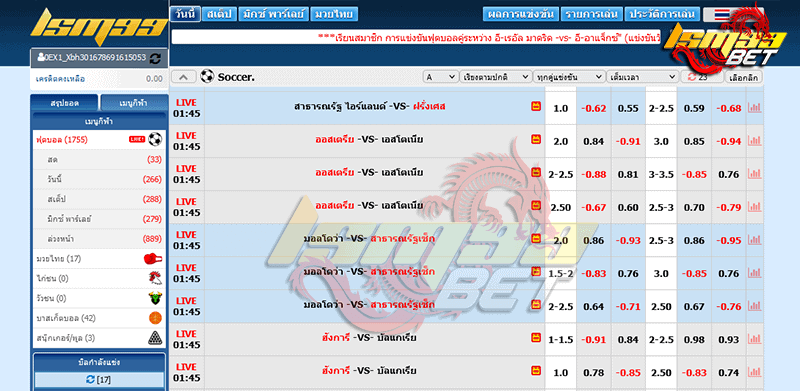Image resolution: width=800 pixels, height=391 pixels.
Task: Pick odds -0.71 in the Moldova row
Action: point(628,307)
